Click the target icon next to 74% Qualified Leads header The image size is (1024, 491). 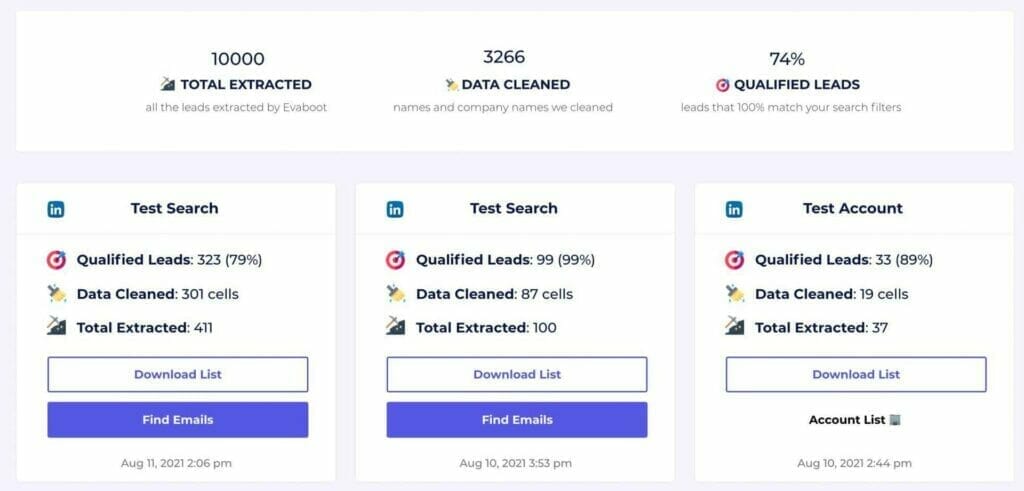722,85
